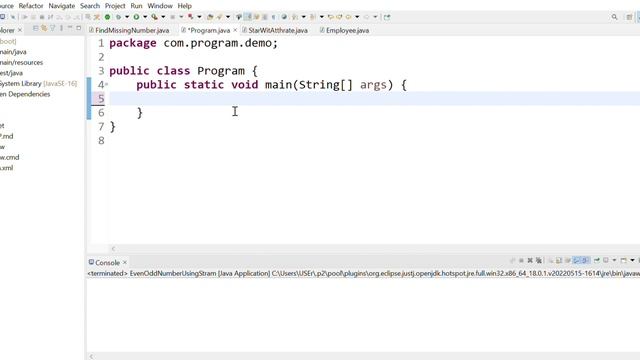Open the Refactor menu
Image resolution: width=640 pixels, height=360 pixels.
(x=31, y=6)
